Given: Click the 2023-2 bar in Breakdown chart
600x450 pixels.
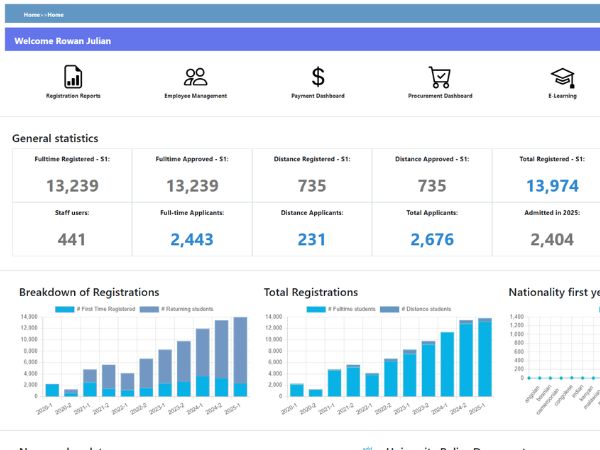Looking at the screenshot, I should (x=184, y=368).
